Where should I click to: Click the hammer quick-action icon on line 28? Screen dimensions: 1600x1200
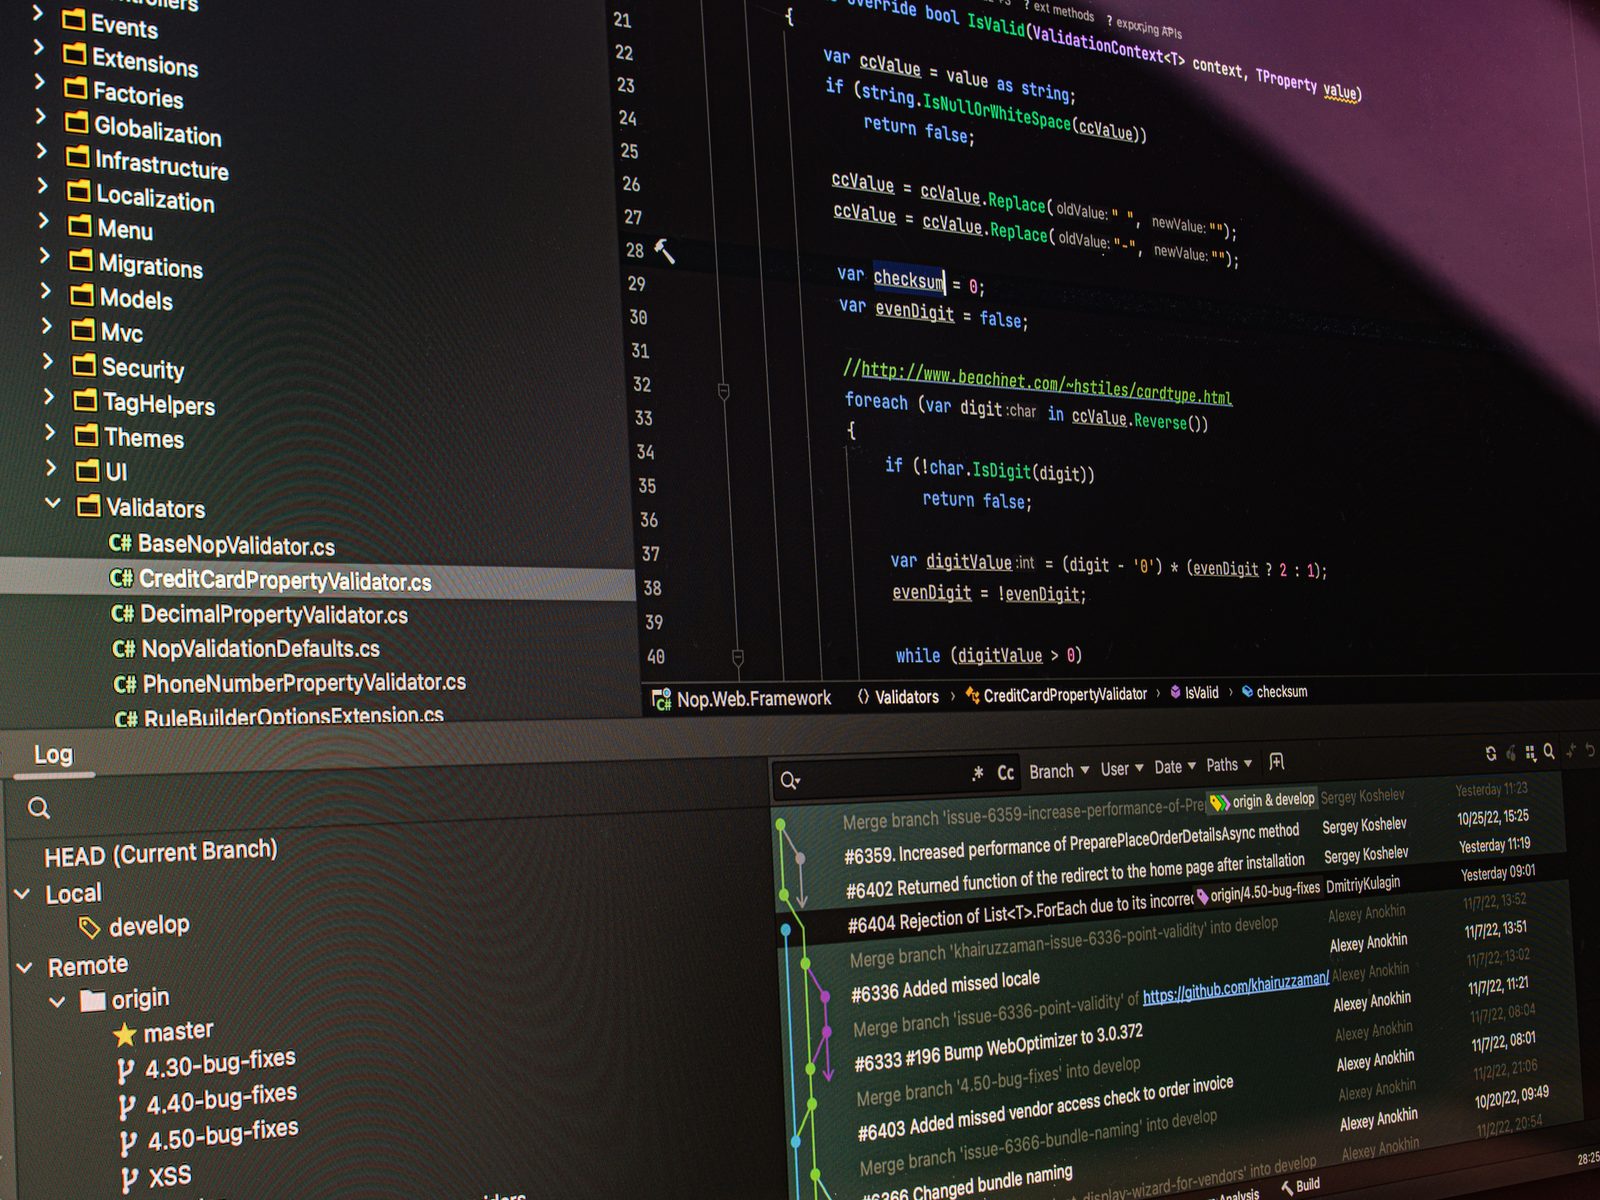pos(665,251)
